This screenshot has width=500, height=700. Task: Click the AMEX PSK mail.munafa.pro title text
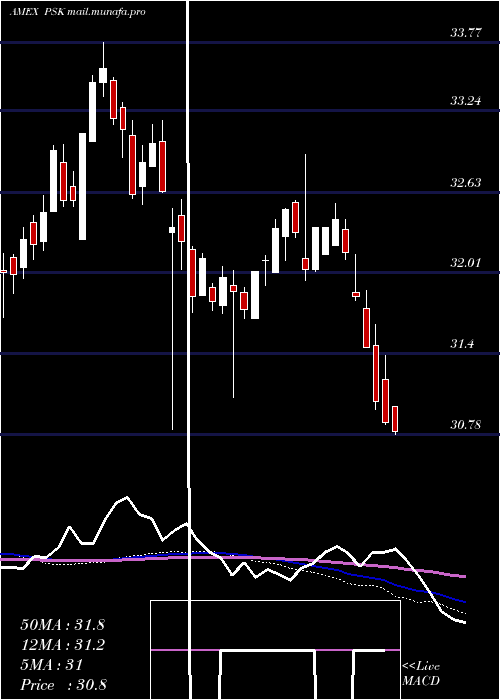77,12
